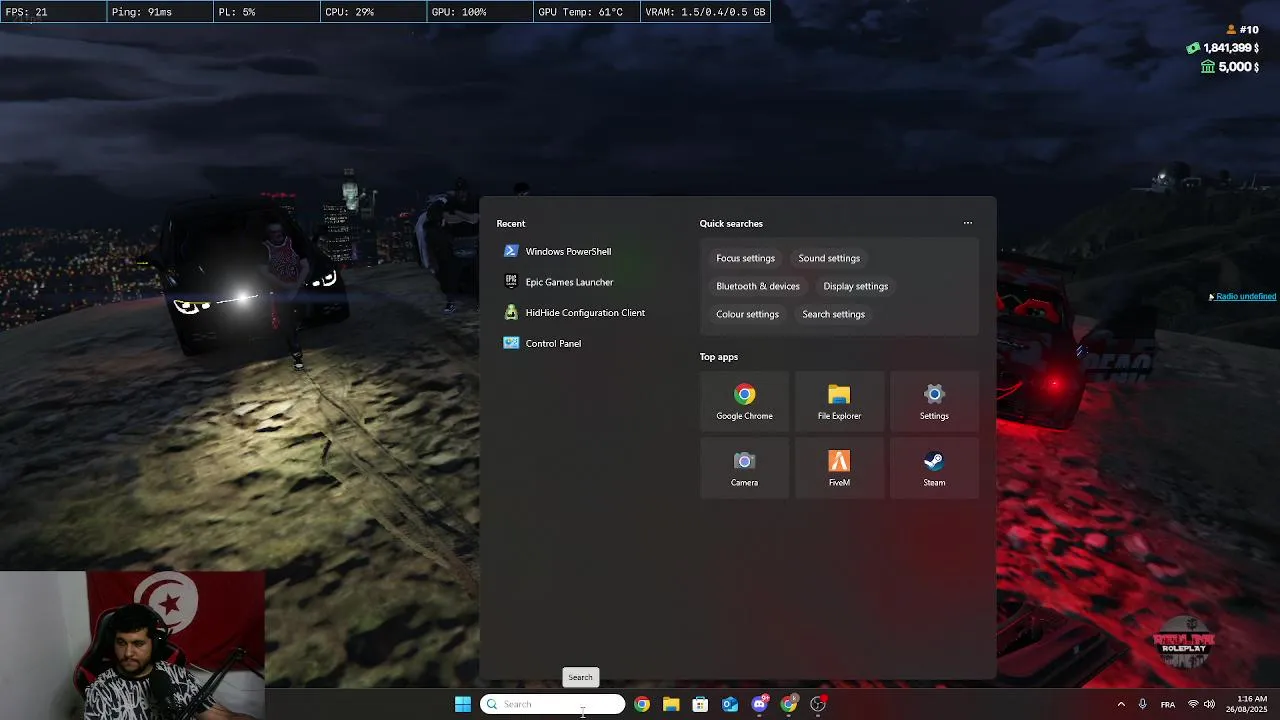Open File Explorer taskbar icon
Image resolution: width=1280 pixels, height=720 pixels.
pos(671,704)
